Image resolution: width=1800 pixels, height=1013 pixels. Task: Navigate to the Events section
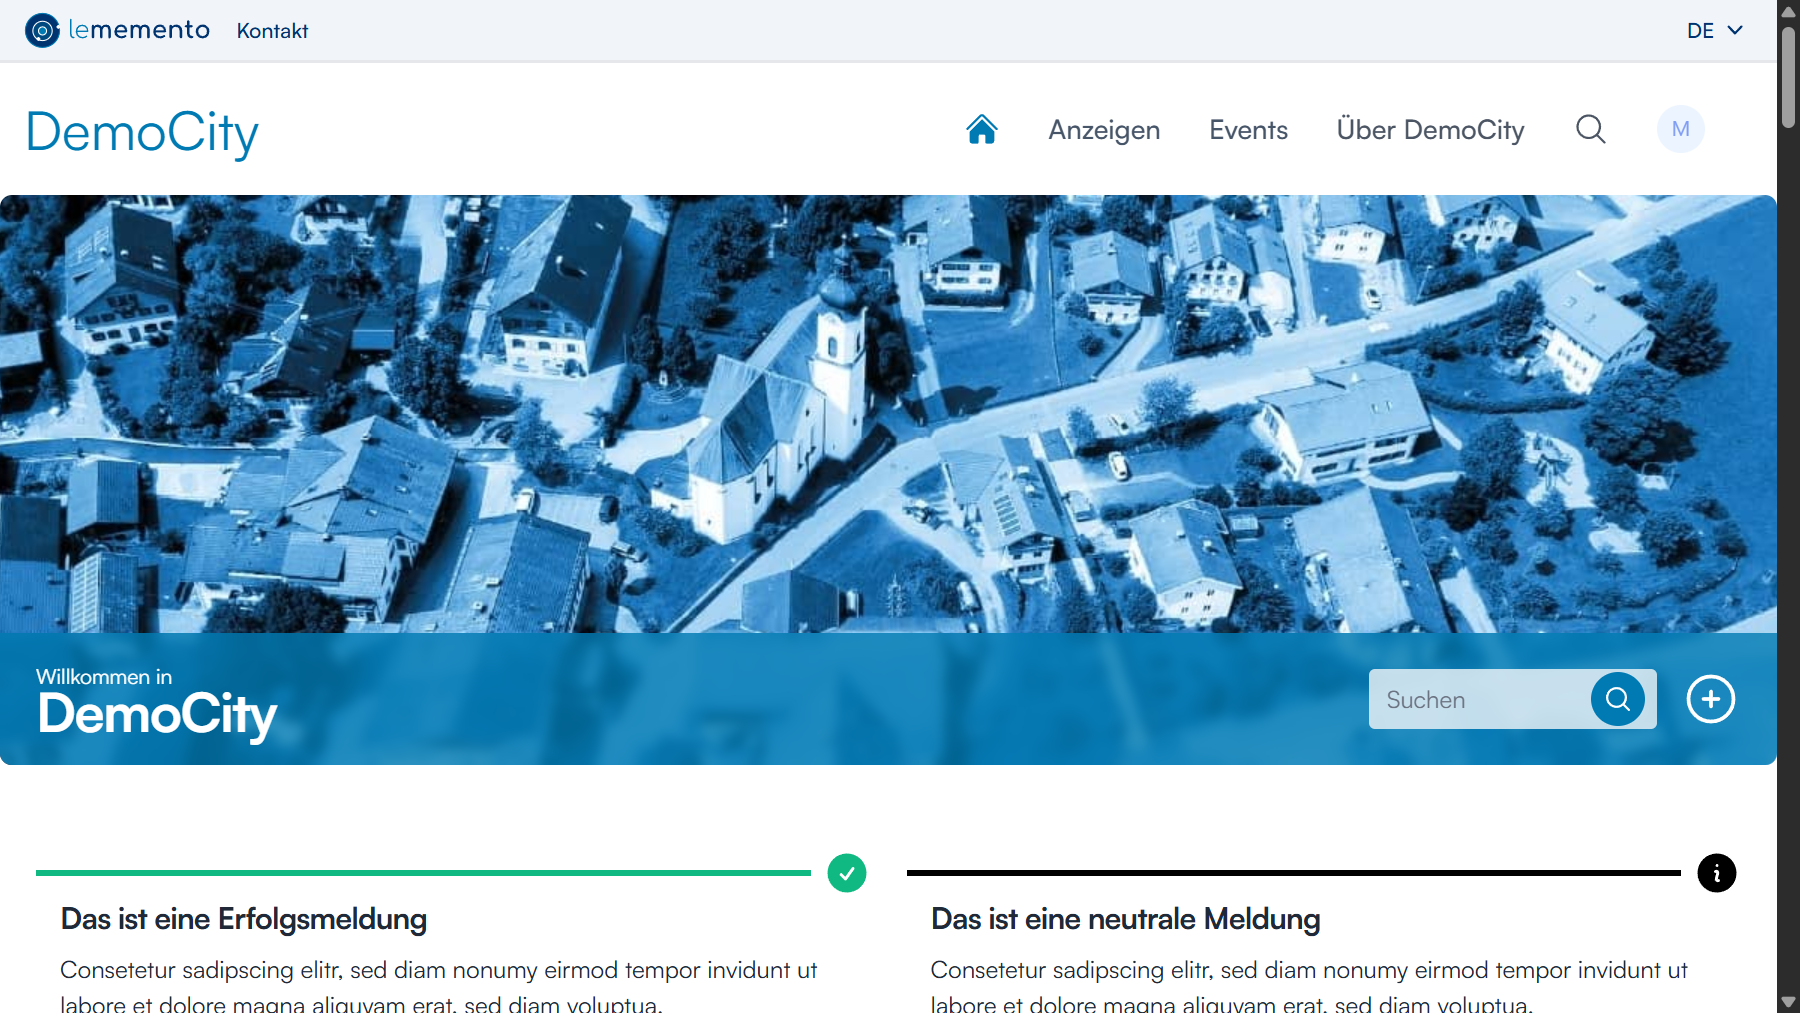1248,129
